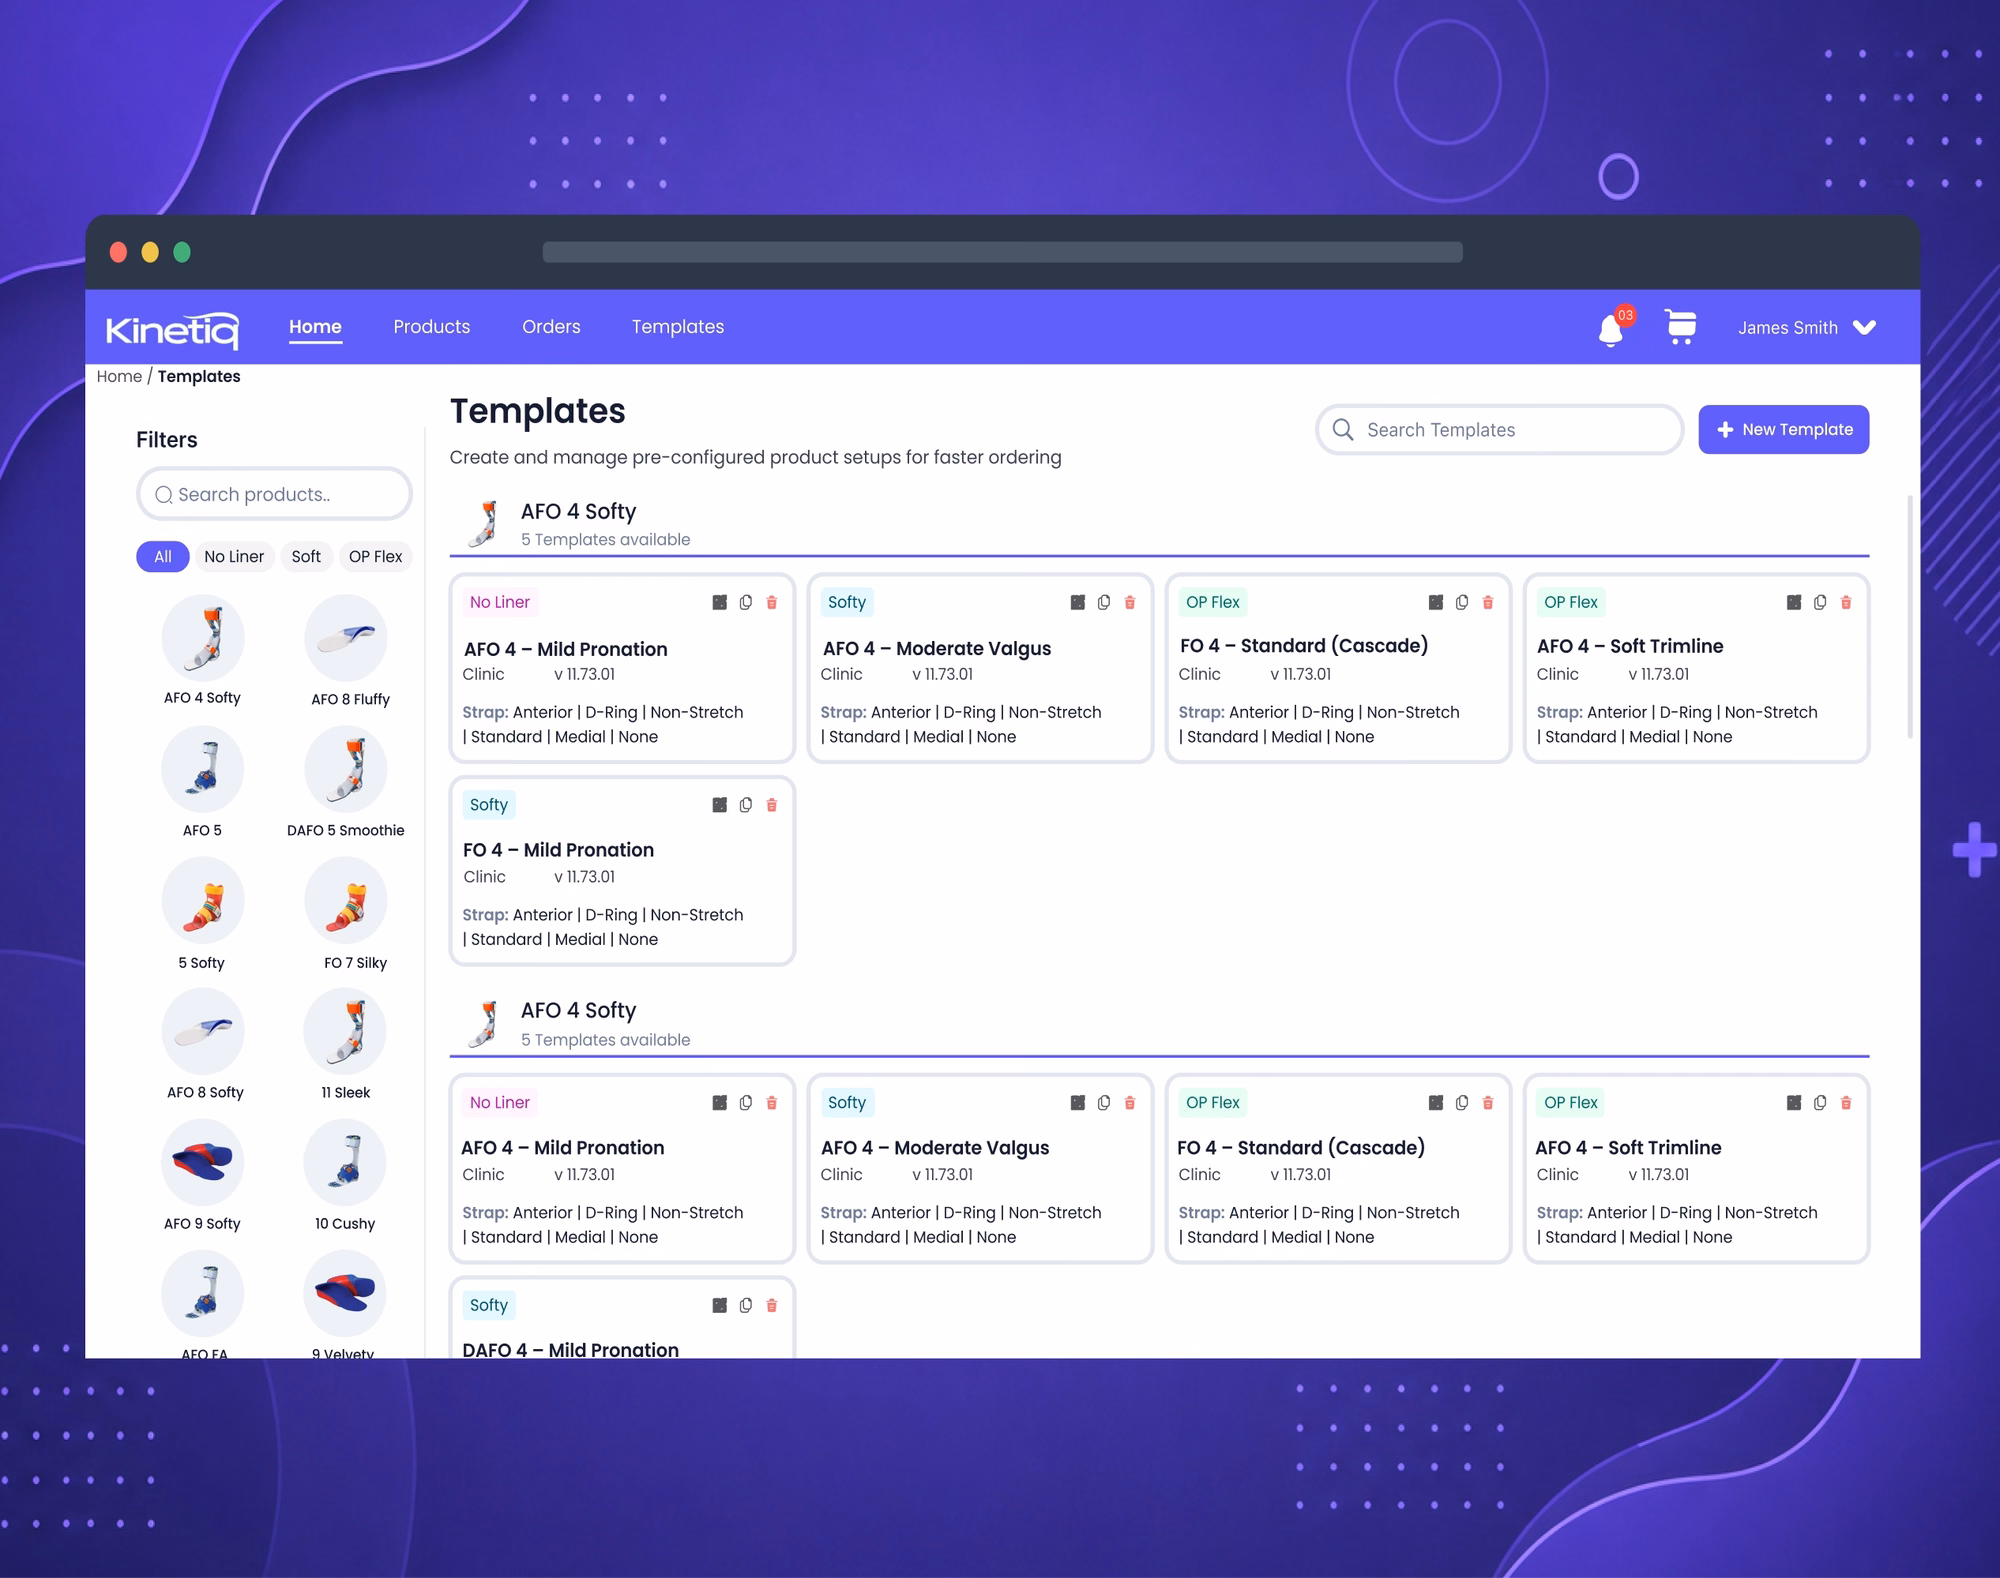Click the red 03 notification badge

[1625, 315]
